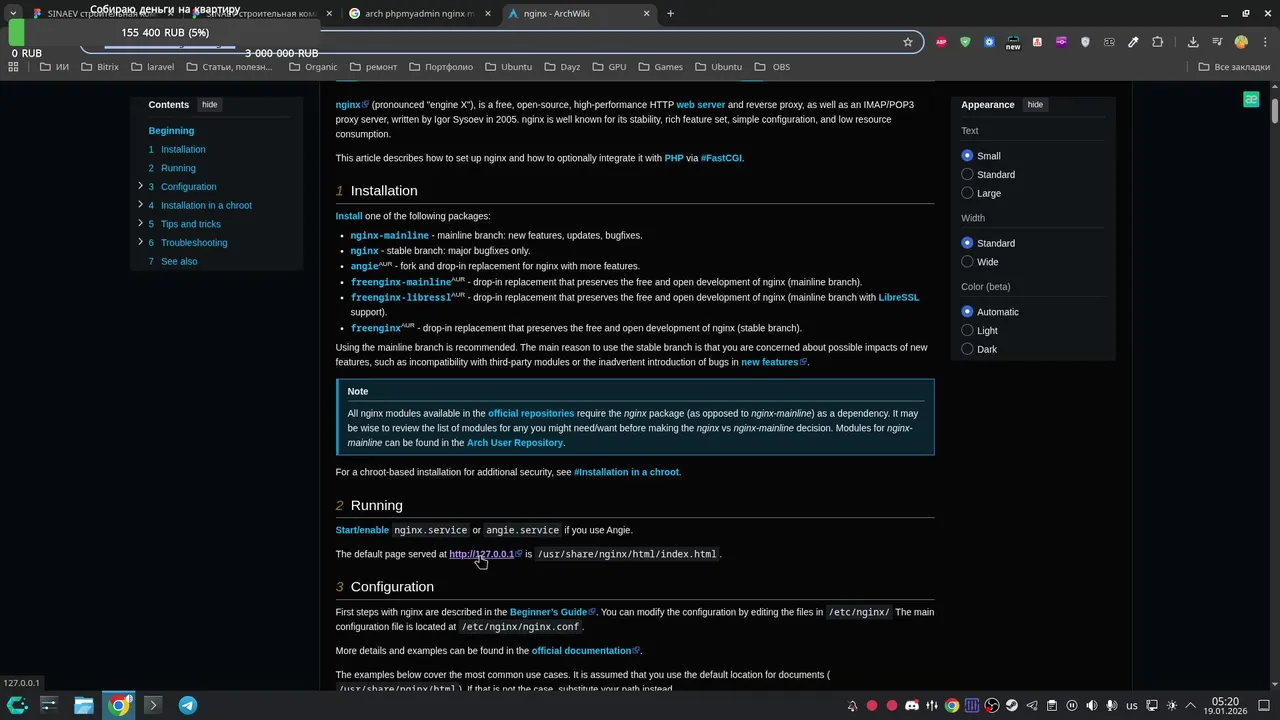Image resolution: width=1280 pixels, height=720 pixels.
Task: Click the Discord tray icon
Action: point(912,705)
